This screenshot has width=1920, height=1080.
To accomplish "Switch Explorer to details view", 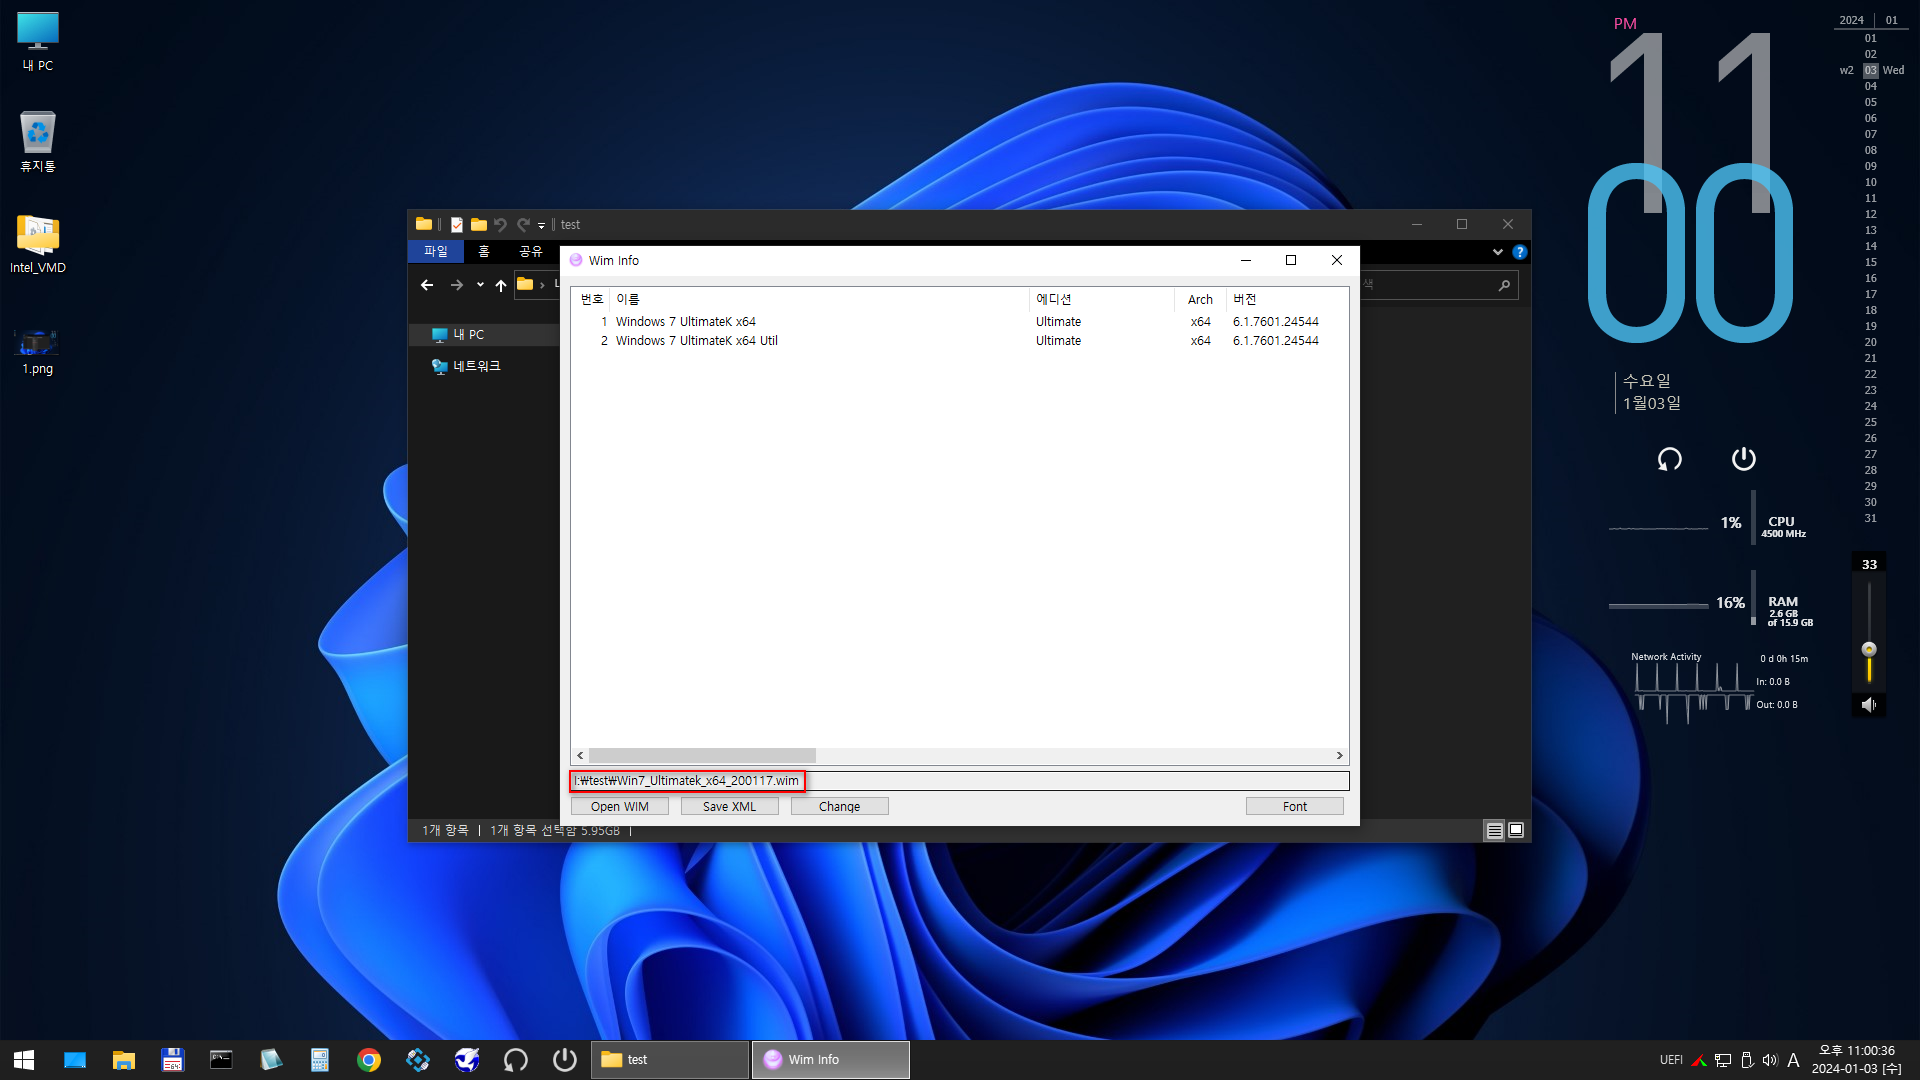I will coord(1494,830).
